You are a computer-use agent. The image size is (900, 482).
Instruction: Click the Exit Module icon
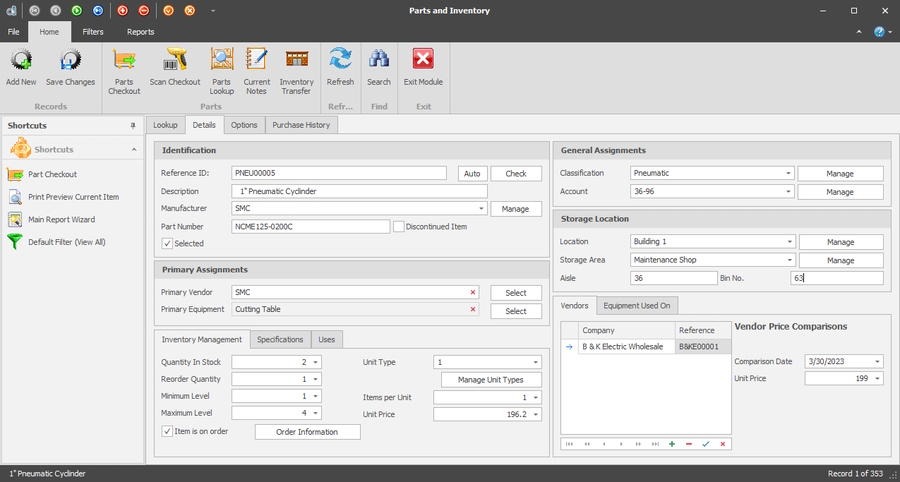click(x=423, y=59)
